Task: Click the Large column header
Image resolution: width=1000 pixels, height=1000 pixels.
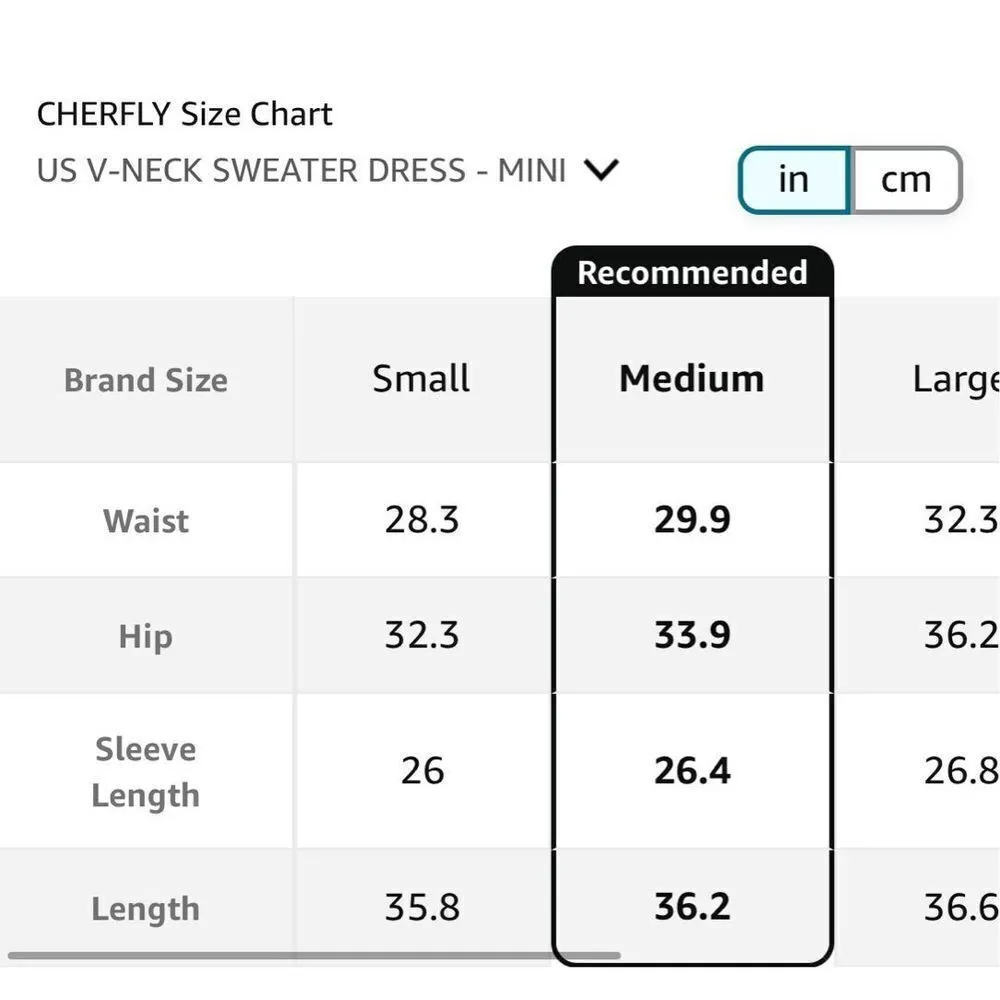Action: click(952, 379)
